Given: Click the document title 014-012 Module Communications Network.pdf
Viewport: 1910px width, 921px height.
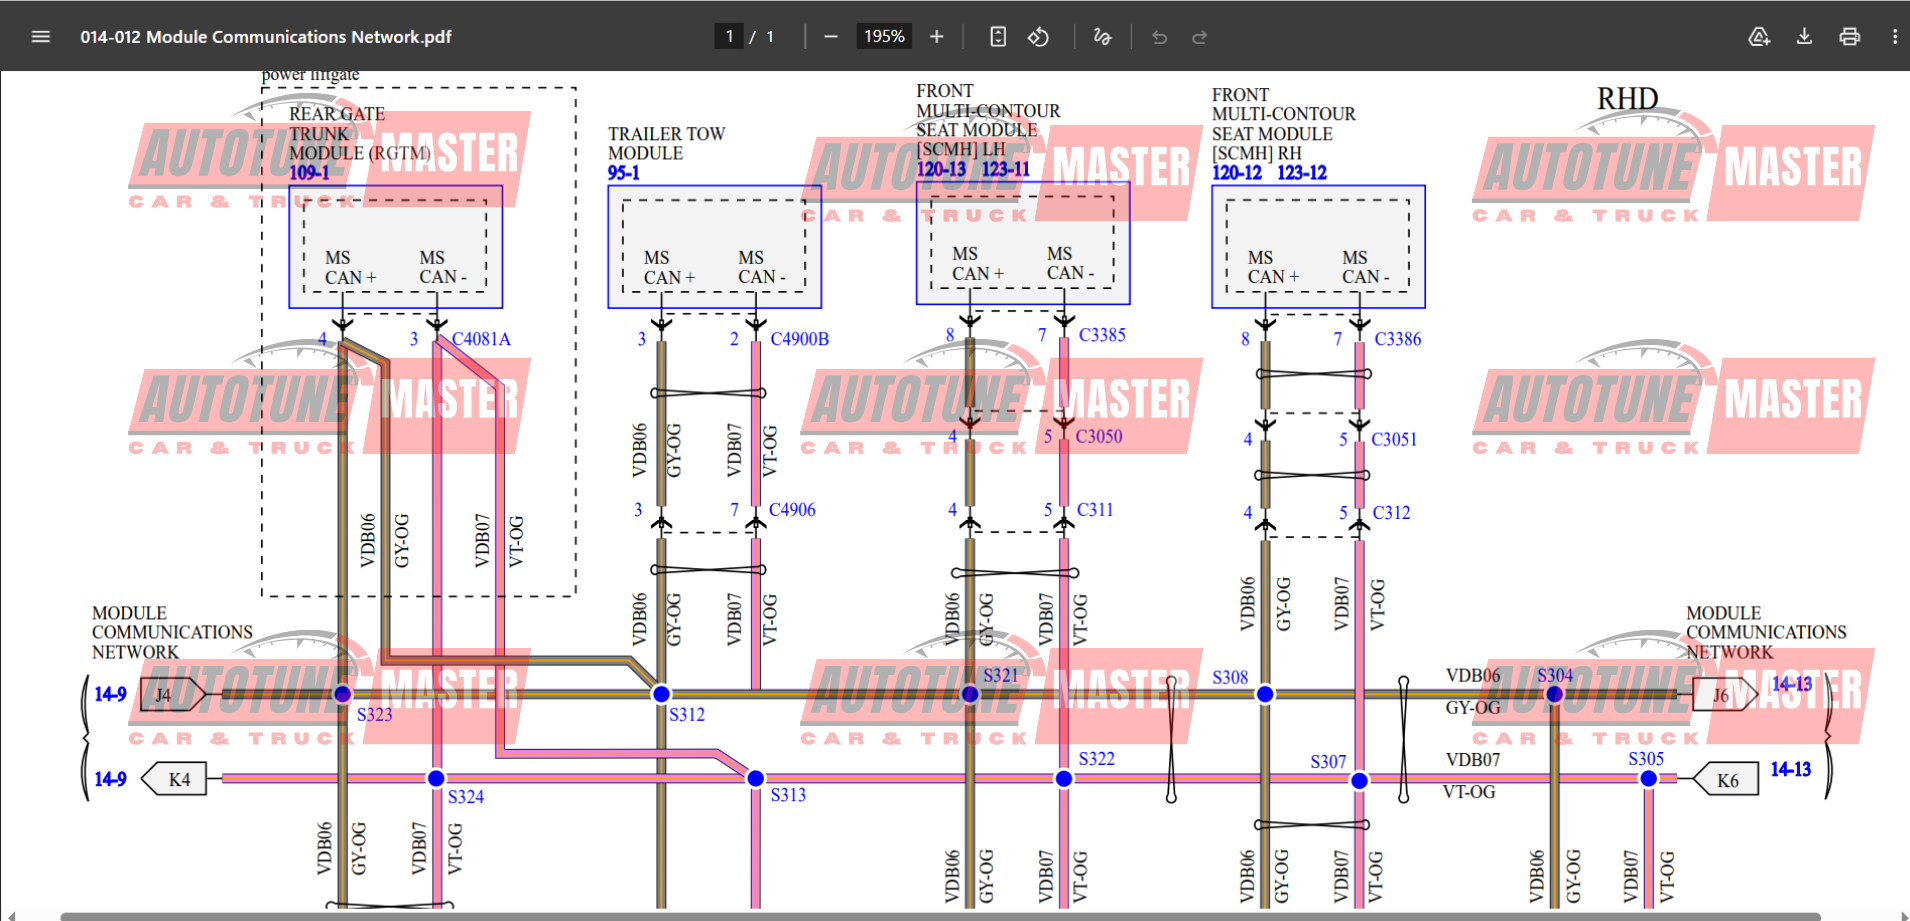Looking at the screenshot, I should tap(266, 37).
